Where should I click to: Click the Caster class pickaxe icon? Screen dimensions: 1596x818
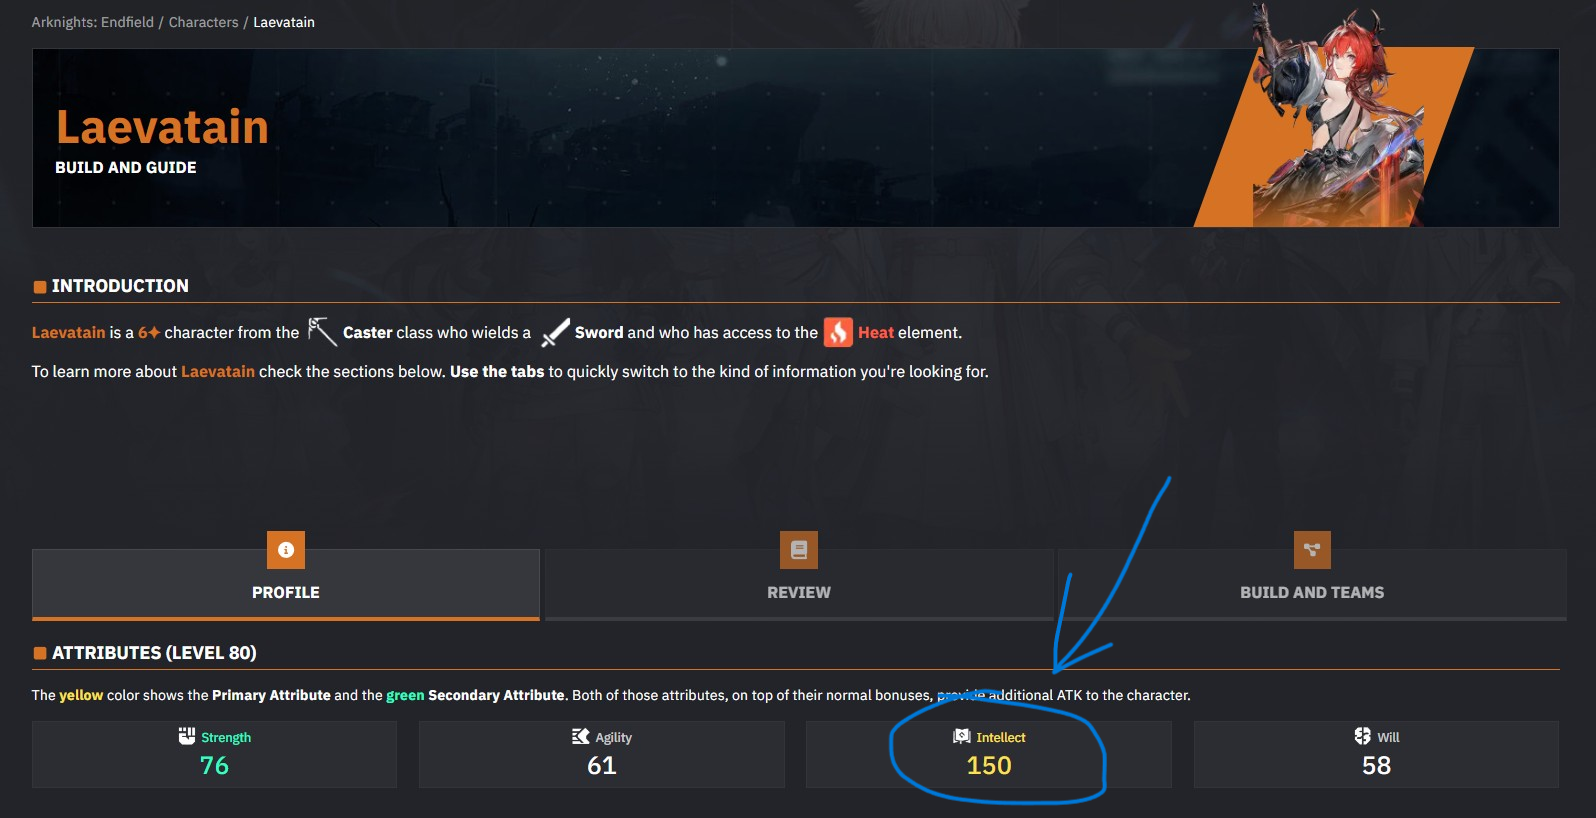pos(322,332)
